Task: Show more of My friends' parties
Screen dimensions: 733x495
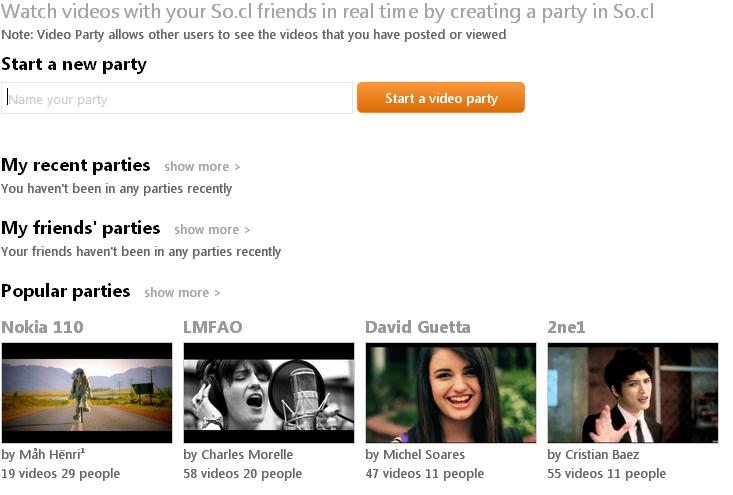Action: 212,230
